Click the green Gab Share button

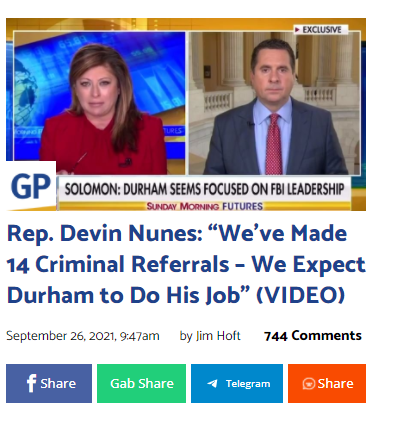click(x=141, y=383)
